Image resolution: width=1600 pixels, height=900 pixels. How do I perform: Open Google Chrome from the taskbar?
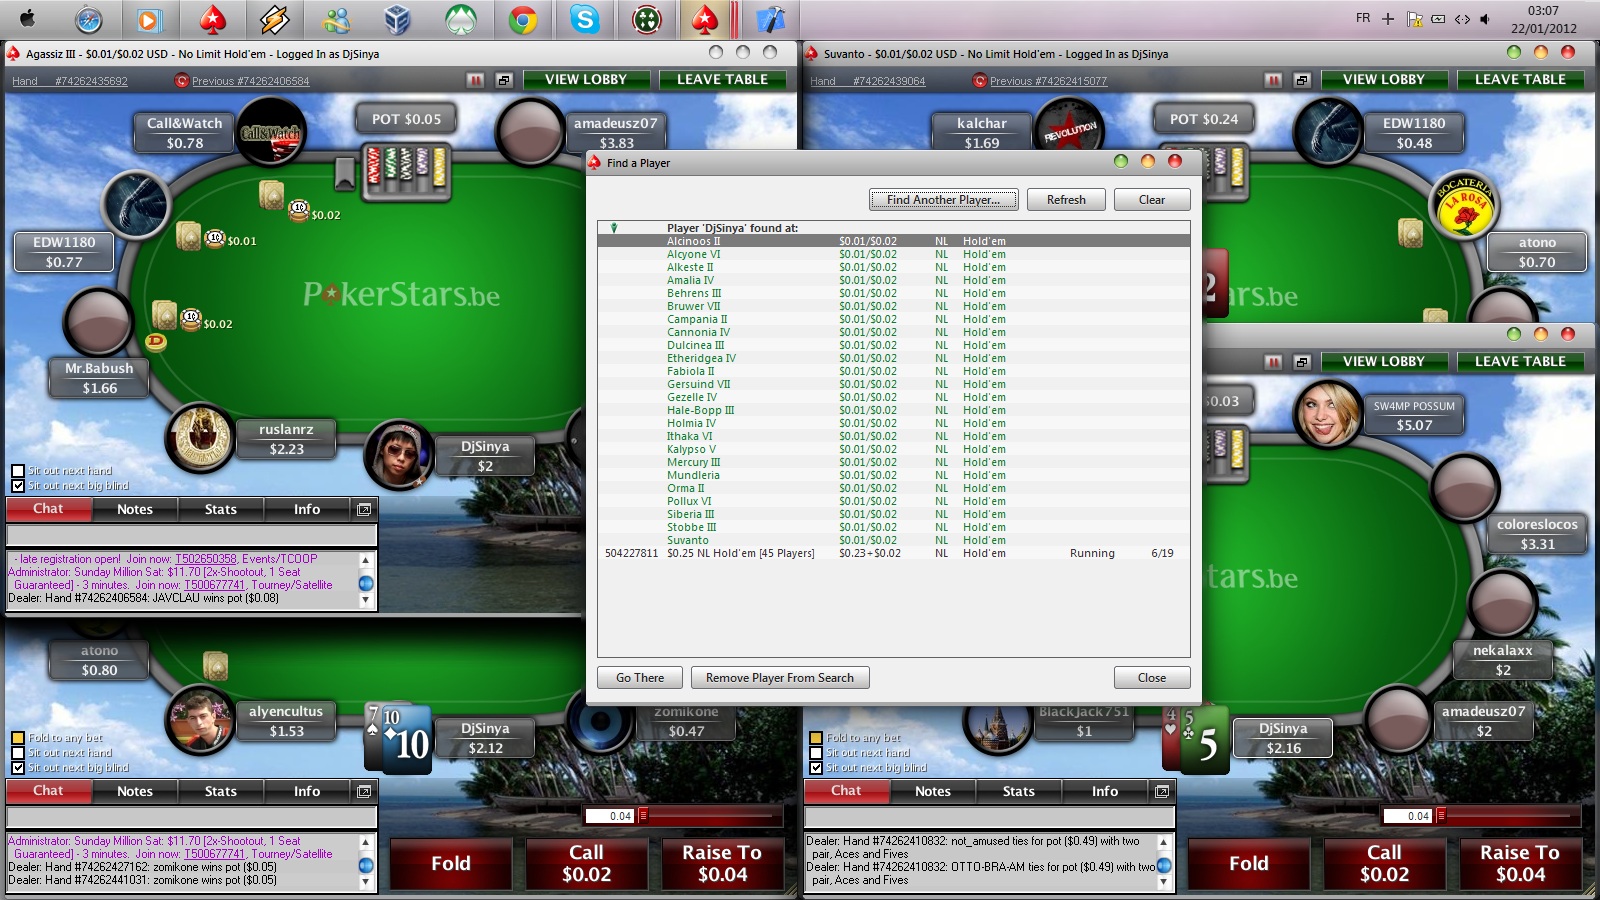(x=522, y=19)
